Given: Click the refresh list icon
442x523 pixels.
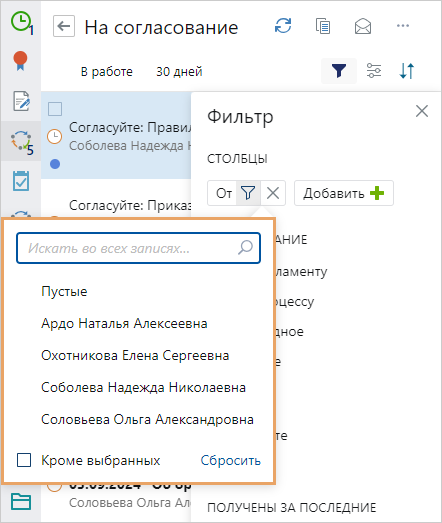Looking at the screenshot, I should (x=283, y=26).
